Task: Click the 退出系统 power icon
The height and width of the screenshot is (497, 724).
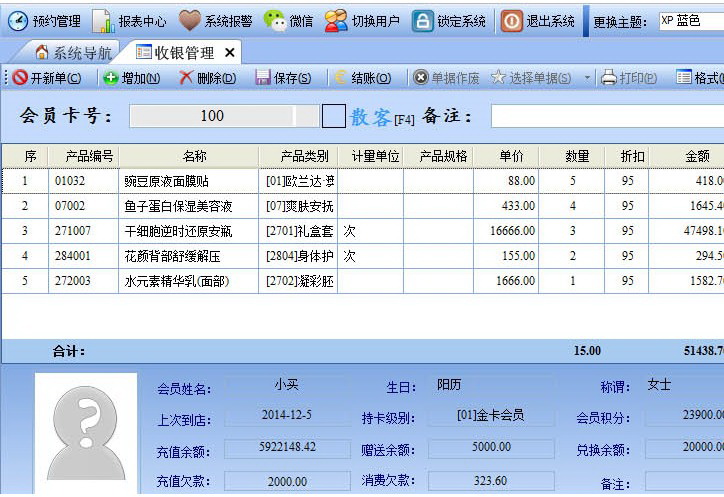Action: coord(512,21)
